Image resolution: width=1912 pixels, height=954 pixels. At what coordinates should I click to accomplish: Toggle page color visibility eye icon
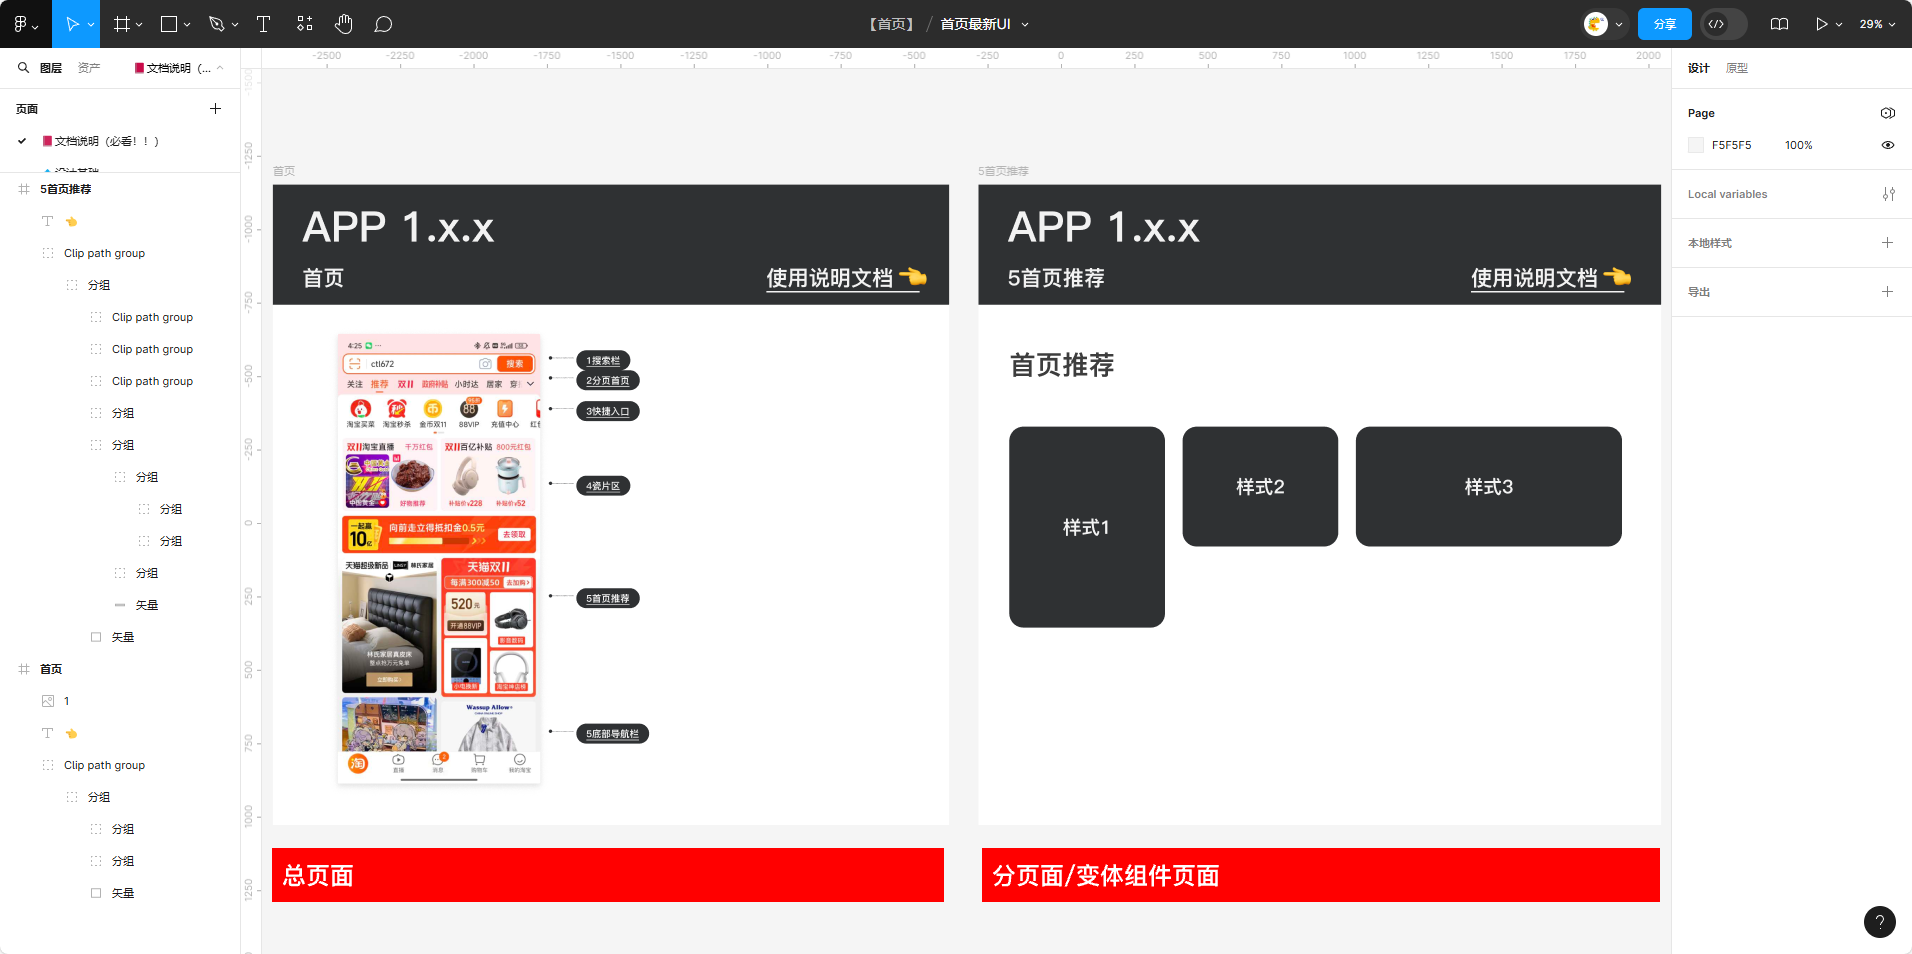tap(1887, 145)
